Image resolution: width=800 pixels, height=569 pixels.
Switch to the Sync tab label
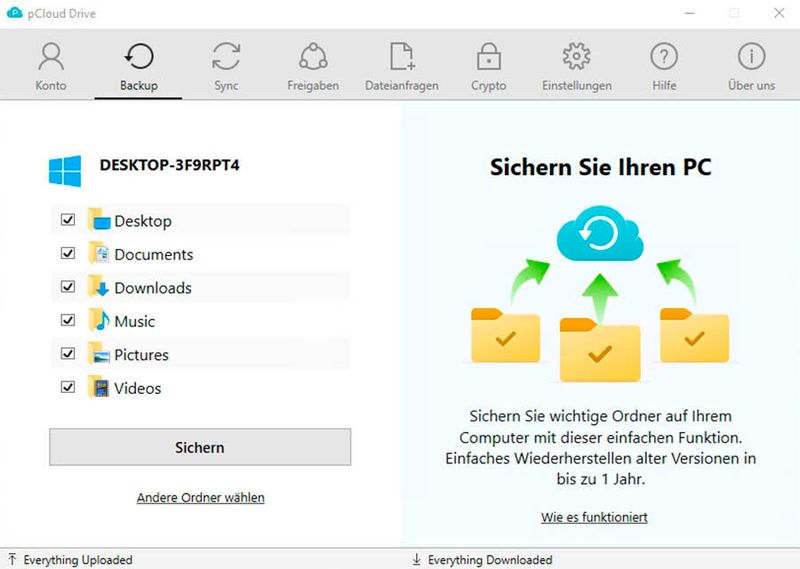coord(226,86)
